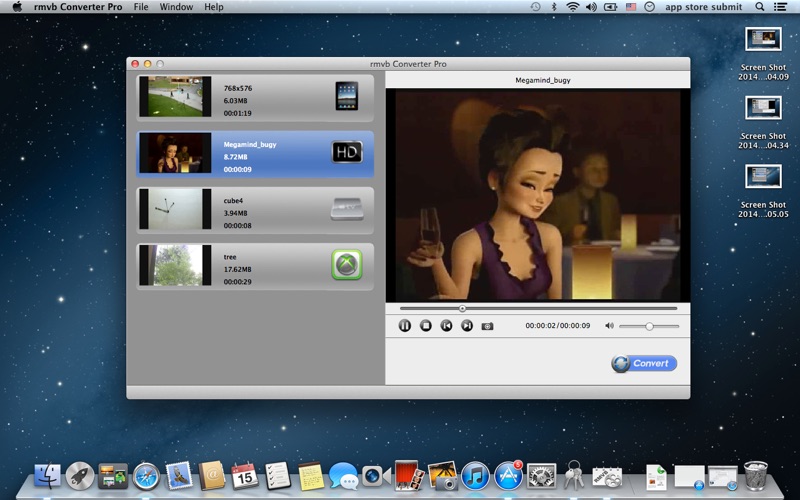Take a snapshot with camera icon

tap(488, 326)
